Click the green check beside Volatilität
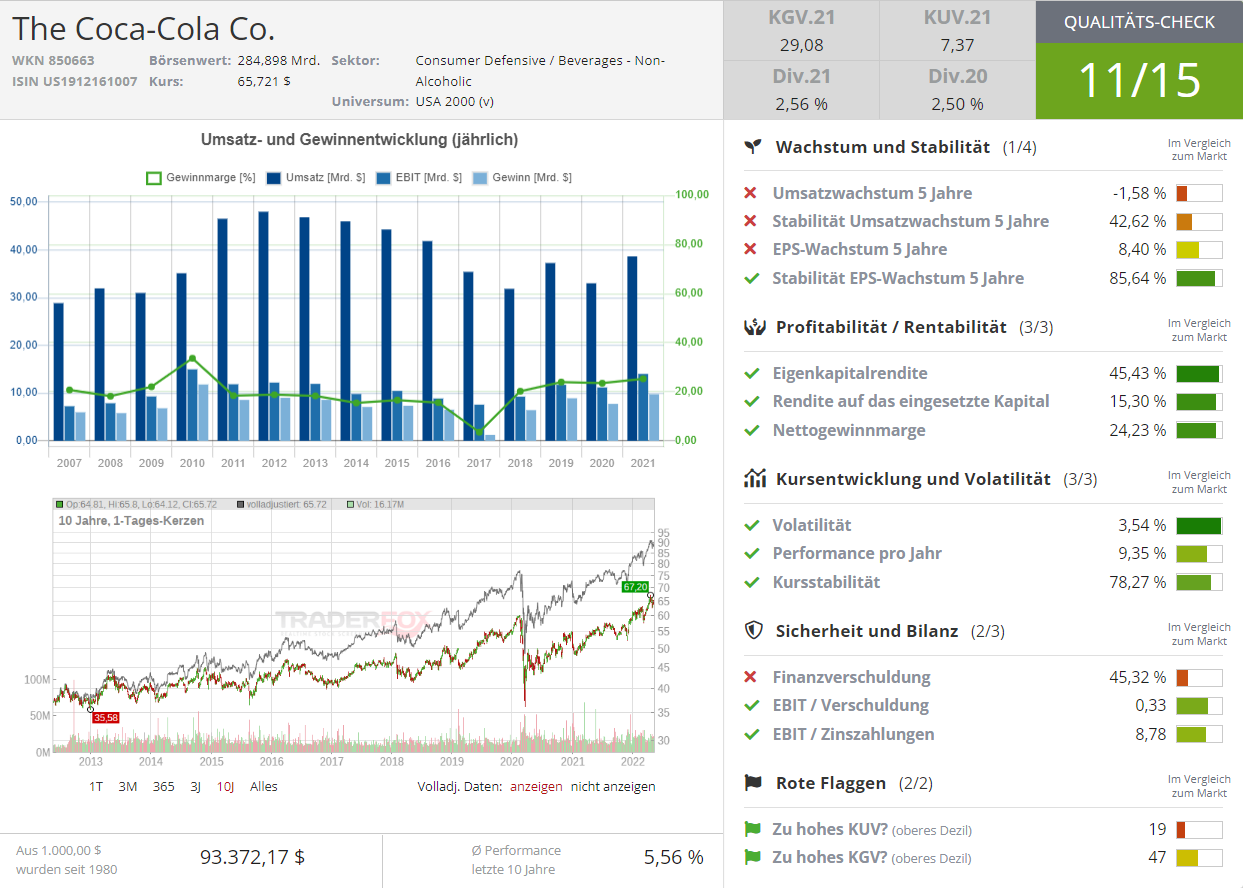The width and height of the screenshot is (1243, 888). click(x=752, y=525)
